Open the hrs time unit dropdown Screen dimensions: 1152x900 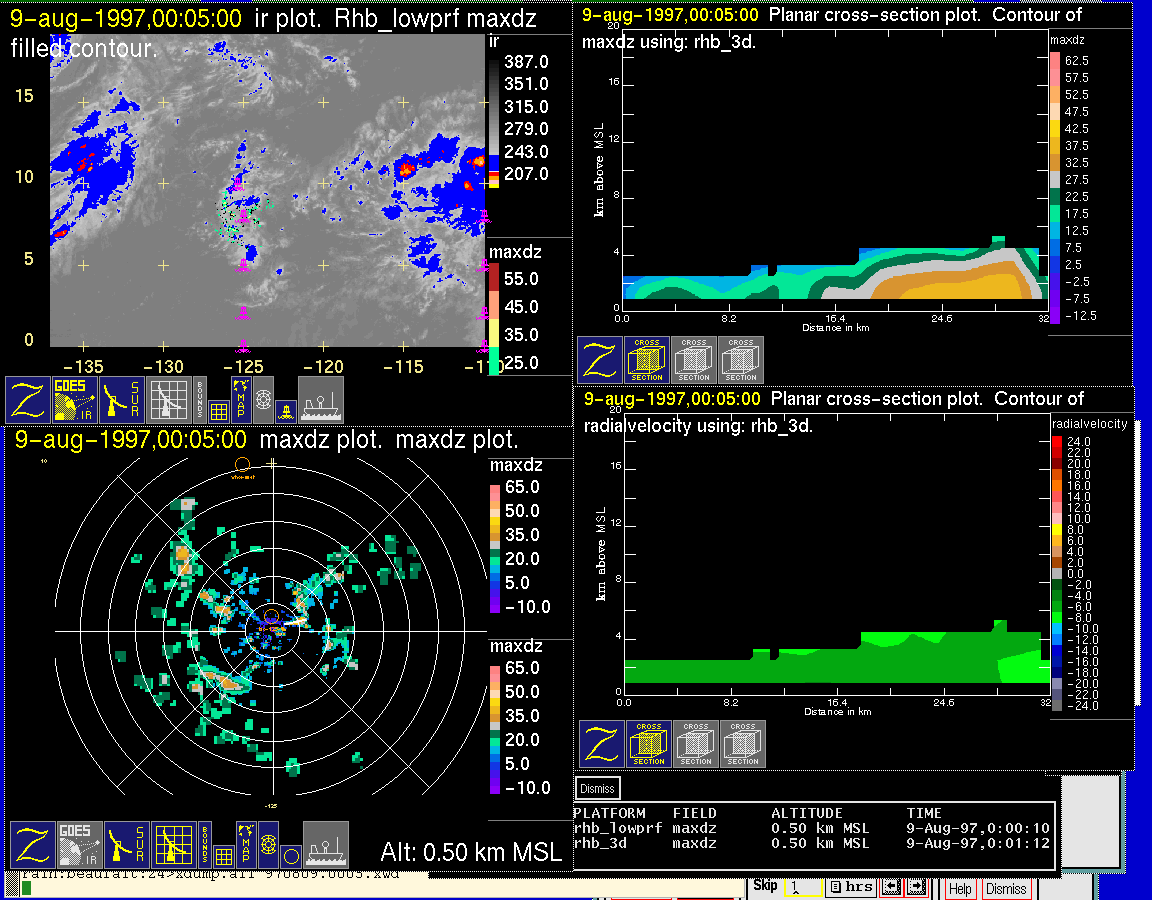coord(851,887)
